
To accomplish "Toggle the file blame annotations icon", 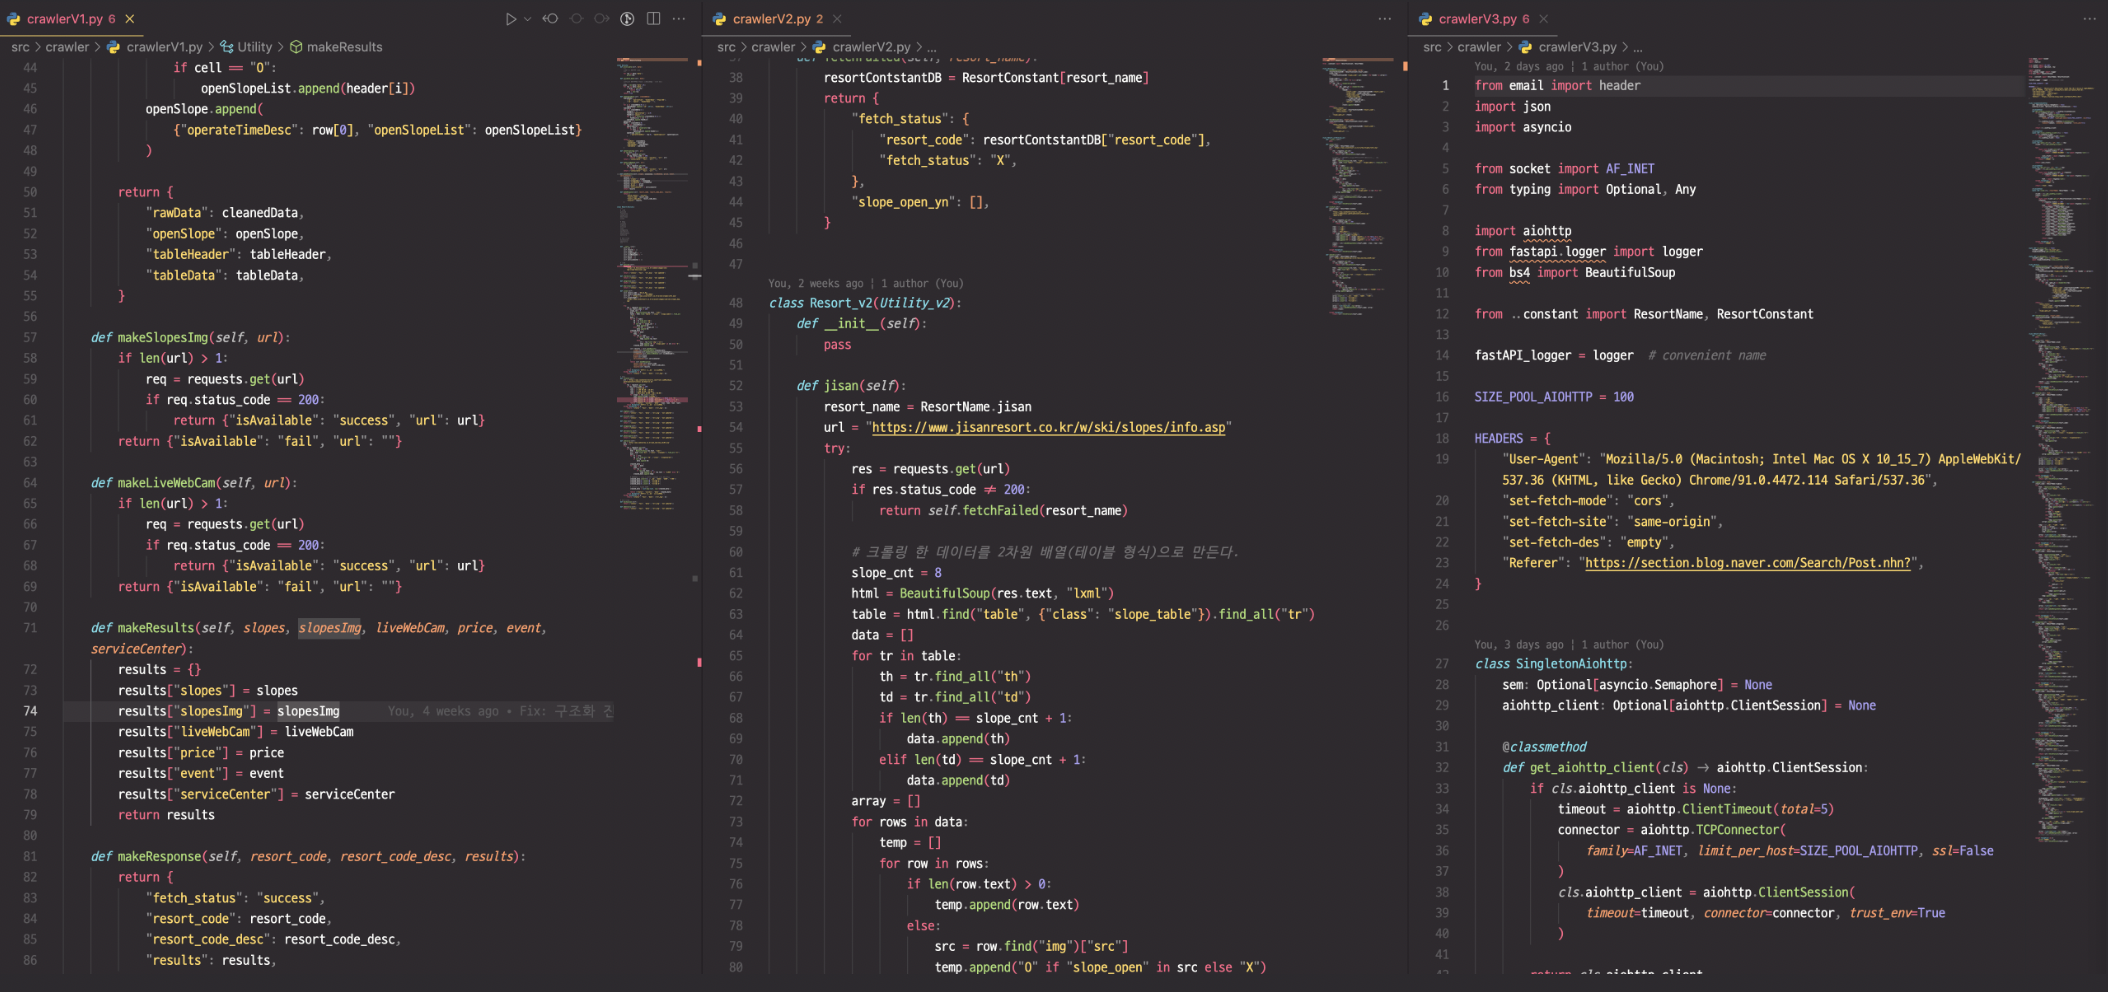I will (627, 19).
